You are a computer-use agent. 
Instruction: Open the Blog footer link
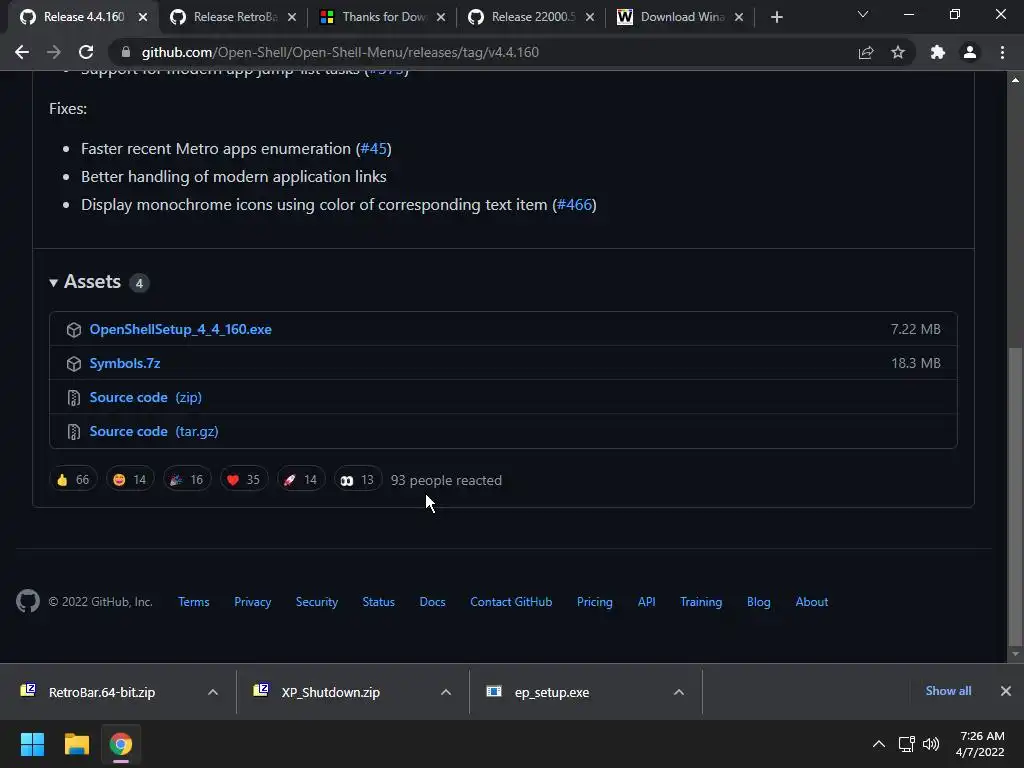pos(759,602)
